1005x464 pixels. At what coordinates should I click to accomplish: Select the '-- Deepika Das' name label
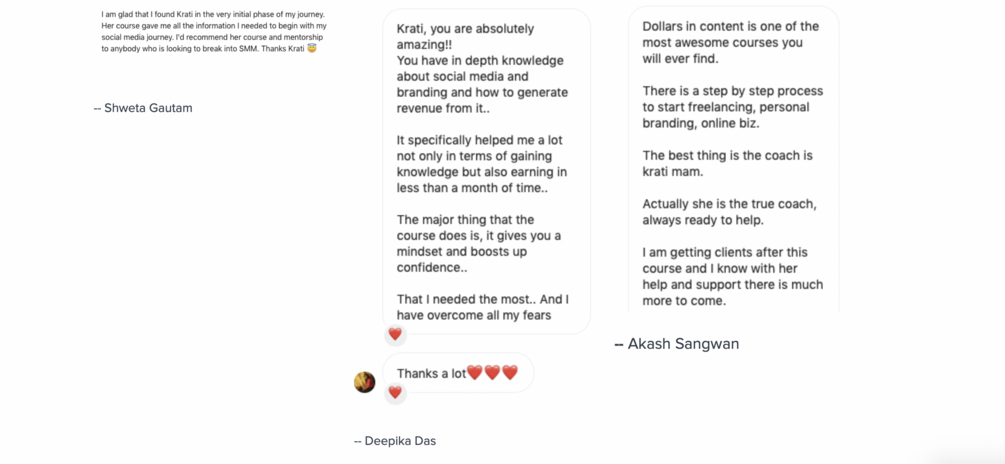[x=395, y=441]
